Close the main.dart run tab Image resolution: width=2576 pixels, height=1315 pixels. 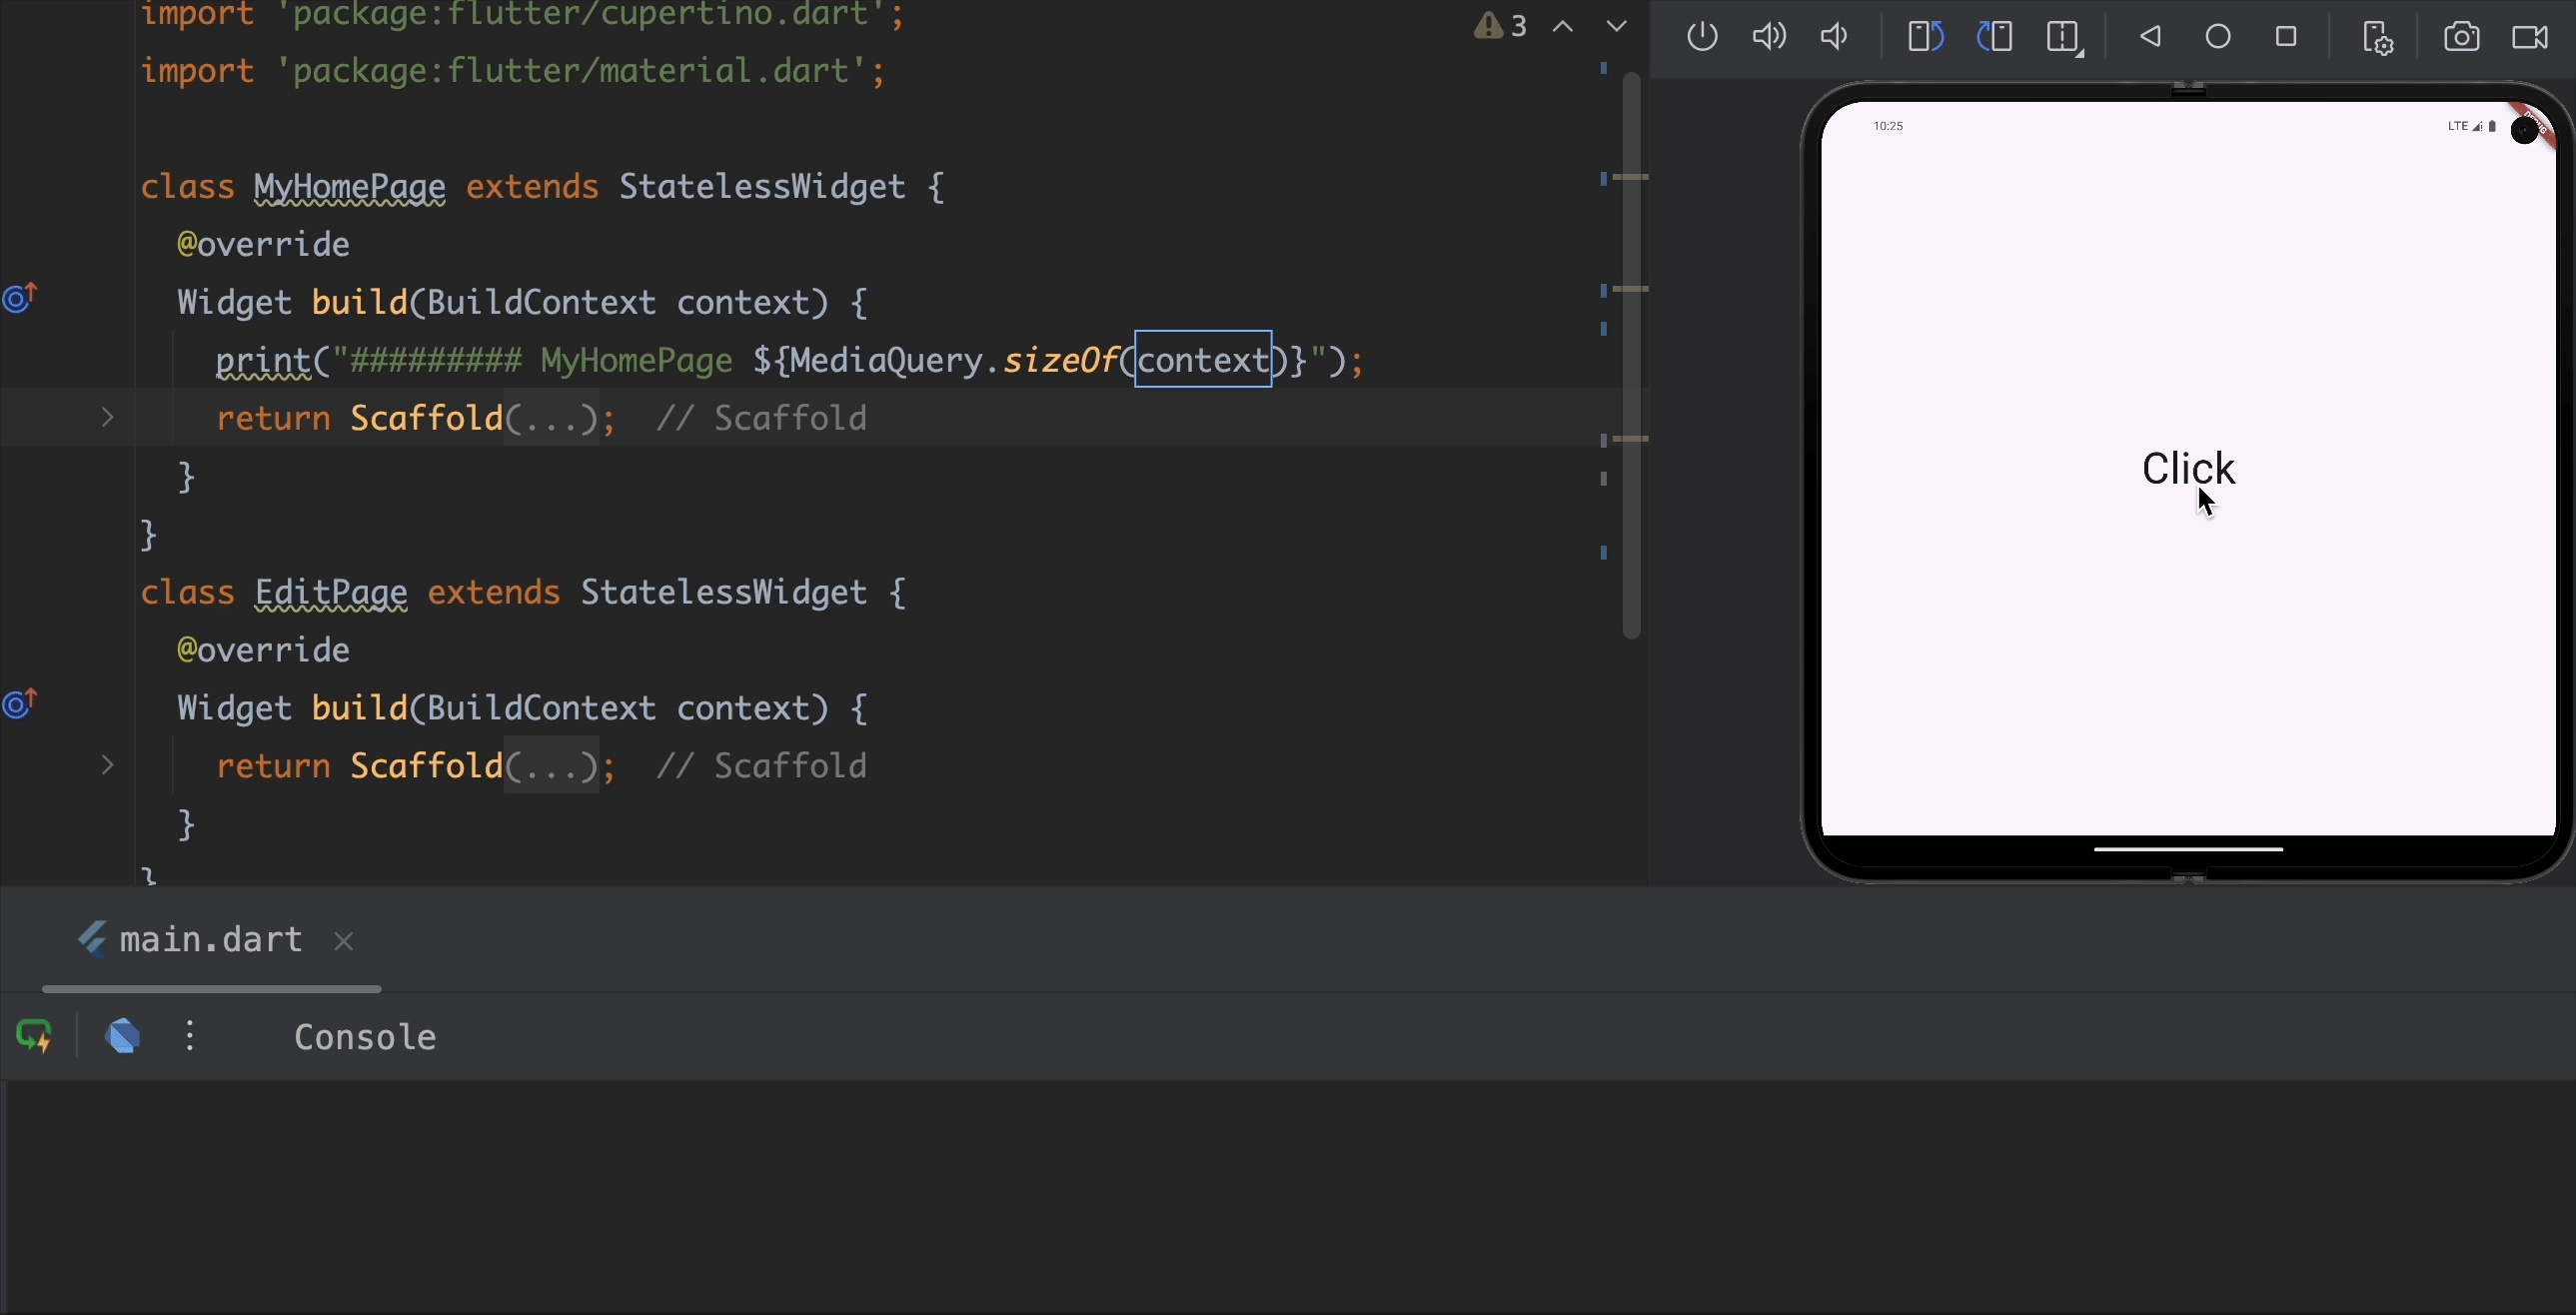pyautogui.click(x=343, y=941)
